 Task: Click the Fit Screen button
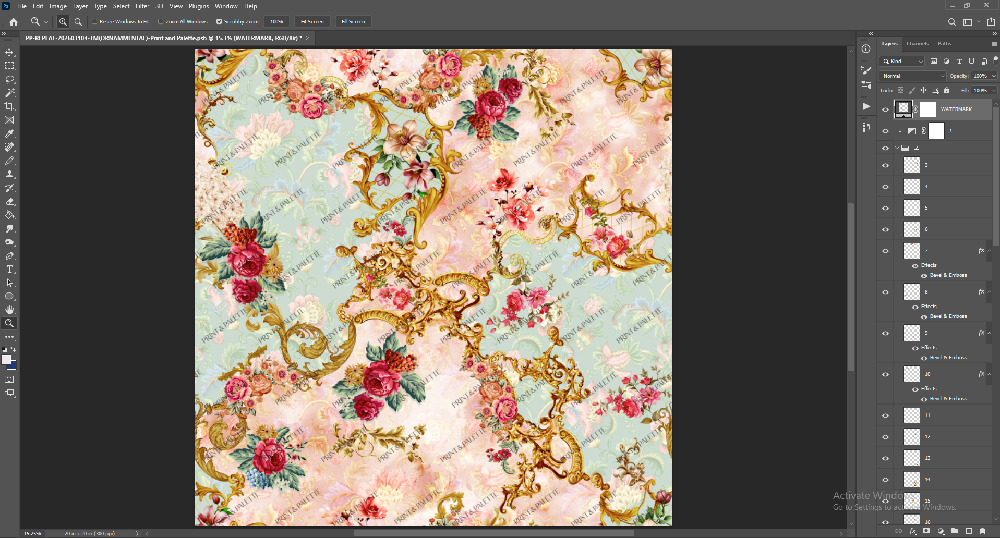click(312, 22)
